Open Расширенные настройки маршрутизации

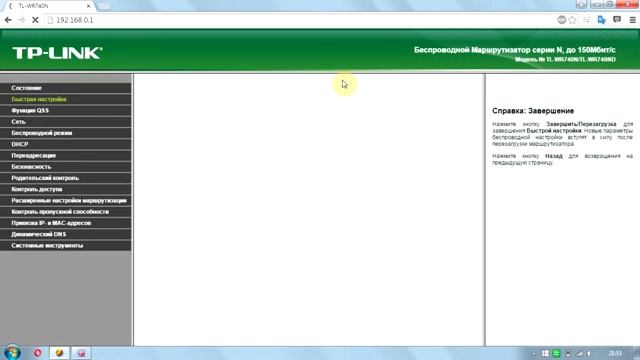tap(66, 200)
